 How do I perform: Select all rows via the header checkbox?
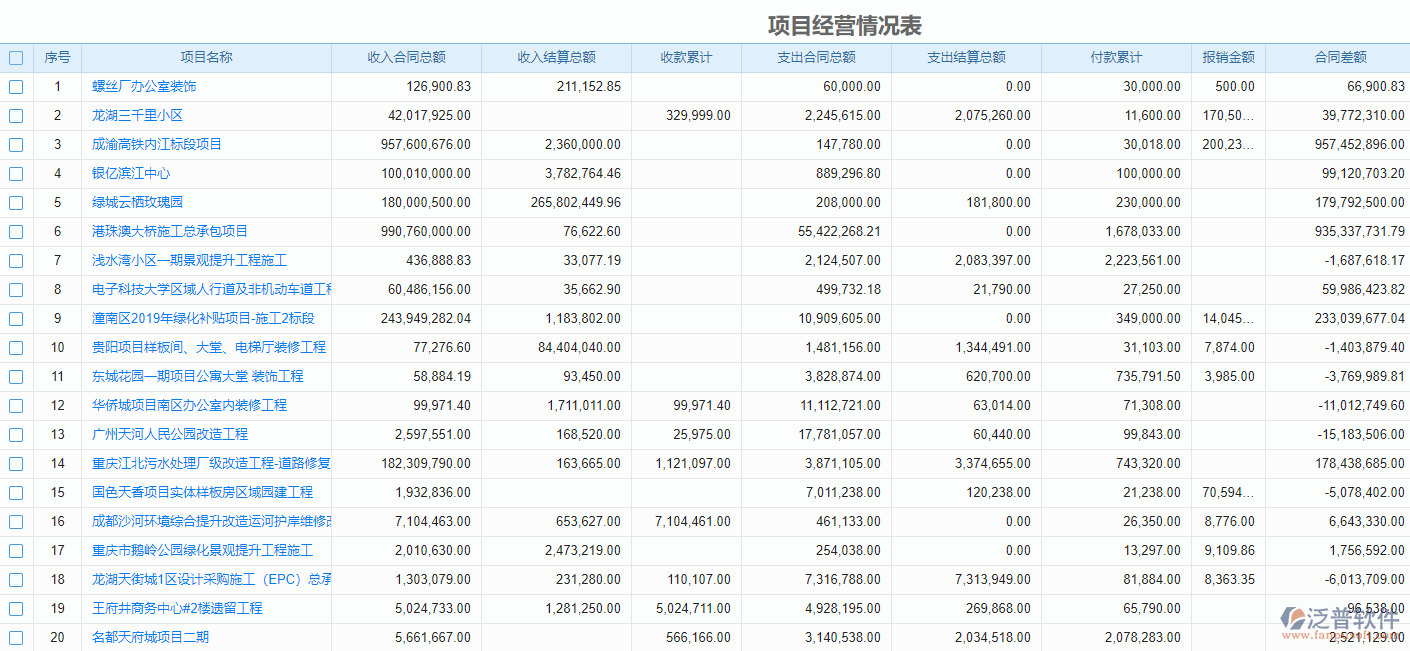16,57
